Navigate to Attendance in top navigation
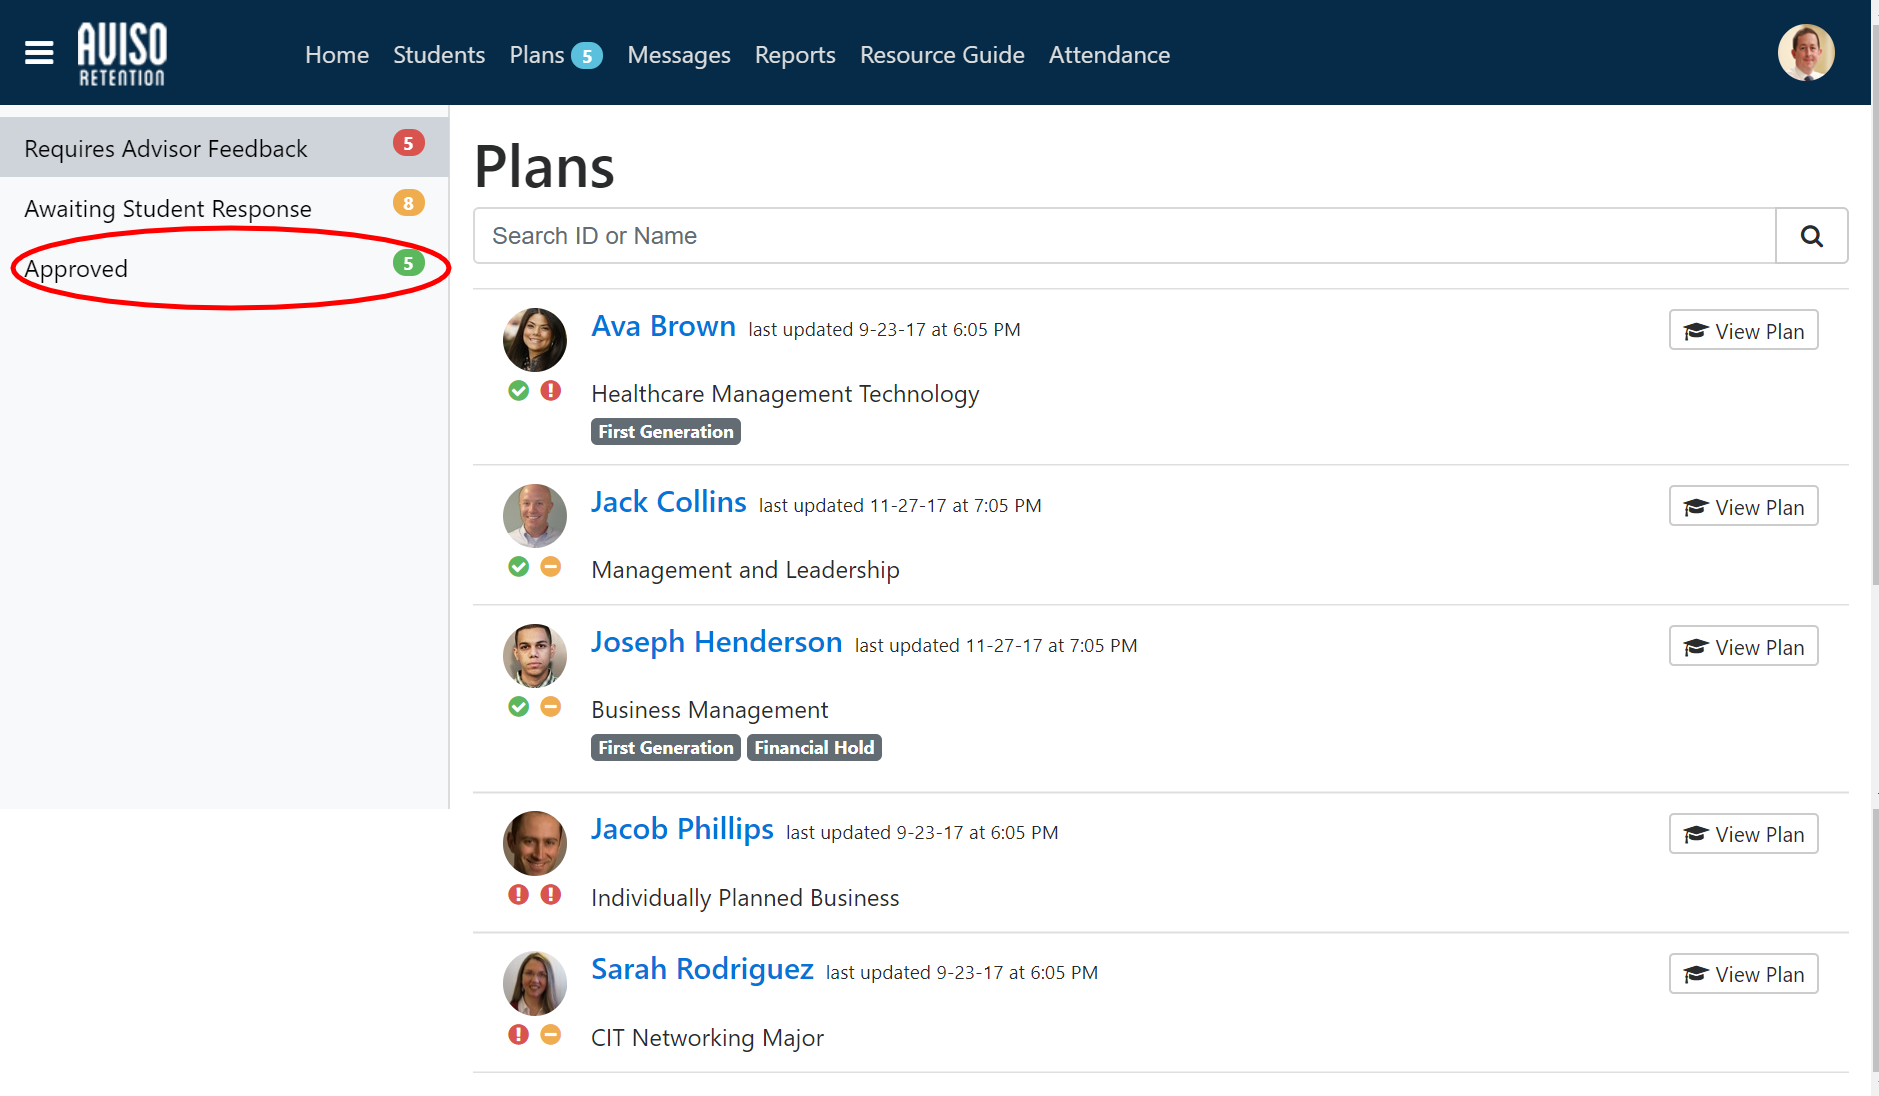The height and width of the screenshot is (1096, 1879). coord(1108,55)
